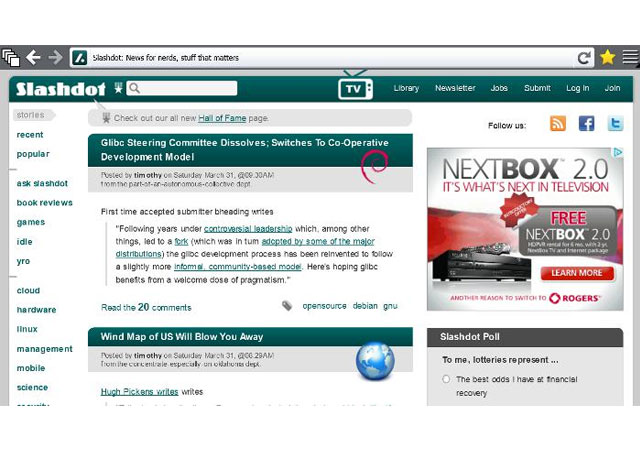Screen dimensions: 640x450
Task: Click the search magnifier icon
Action: [134, 88]
